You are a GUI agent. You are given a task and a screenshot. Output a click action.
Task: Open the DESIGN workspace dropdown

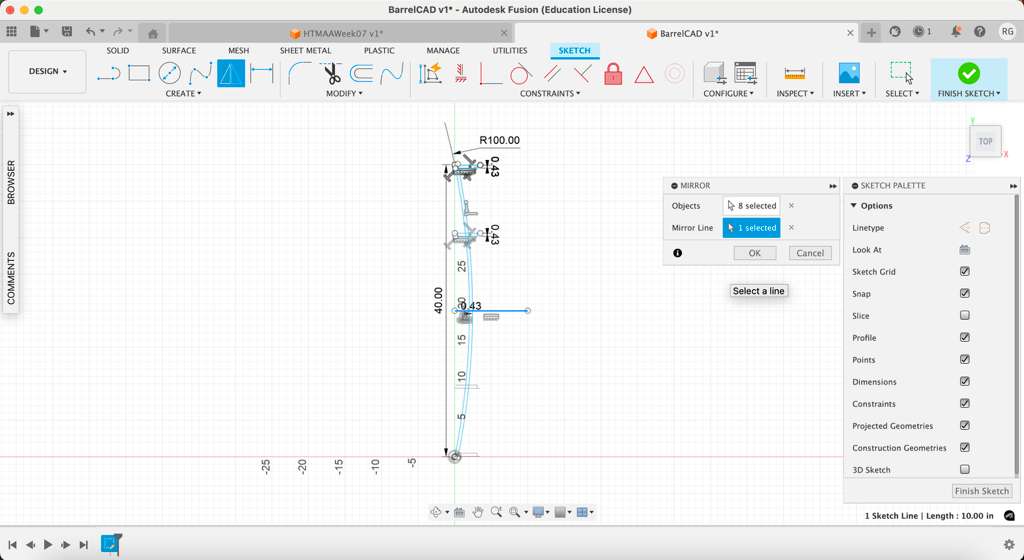tap(48, 72)
